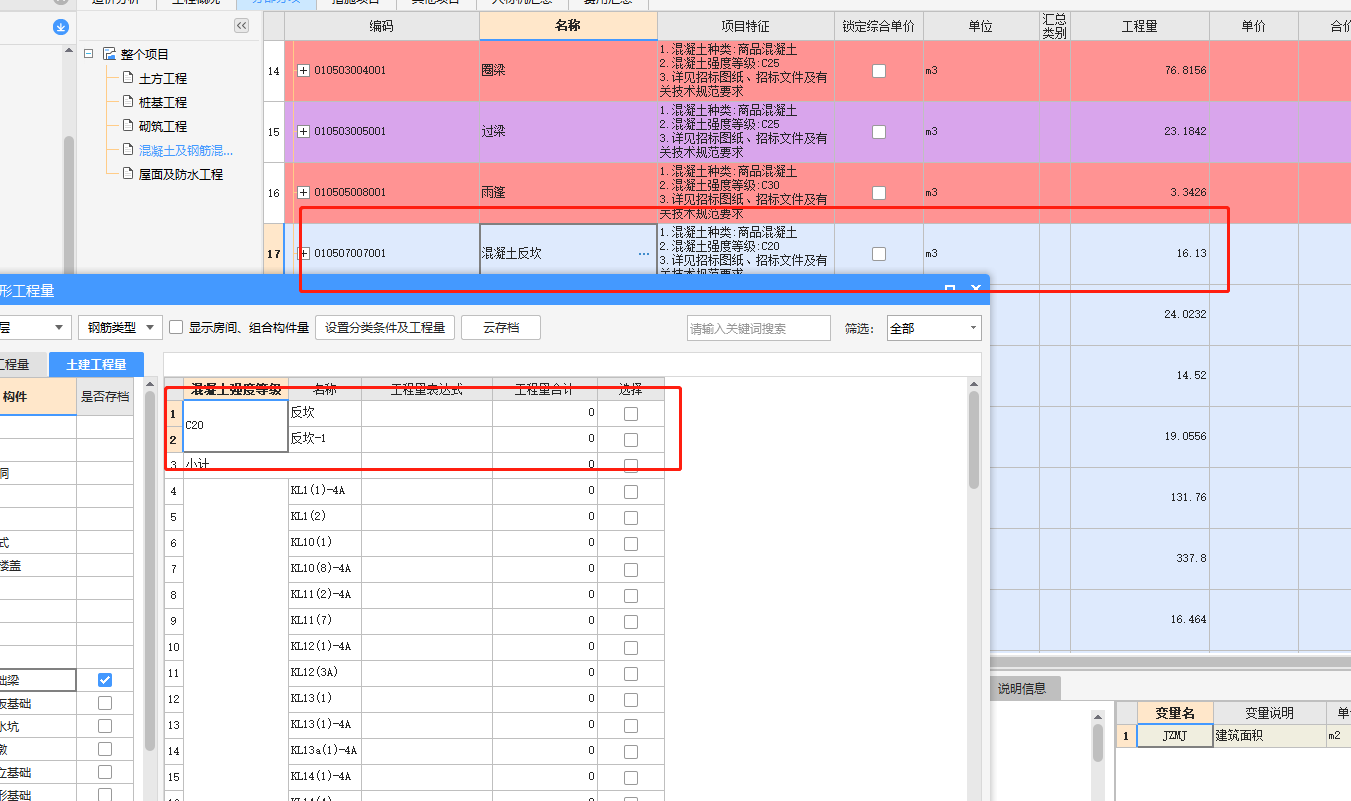
Task: Select the 圈梁 name cell
Action: [568, 71]
